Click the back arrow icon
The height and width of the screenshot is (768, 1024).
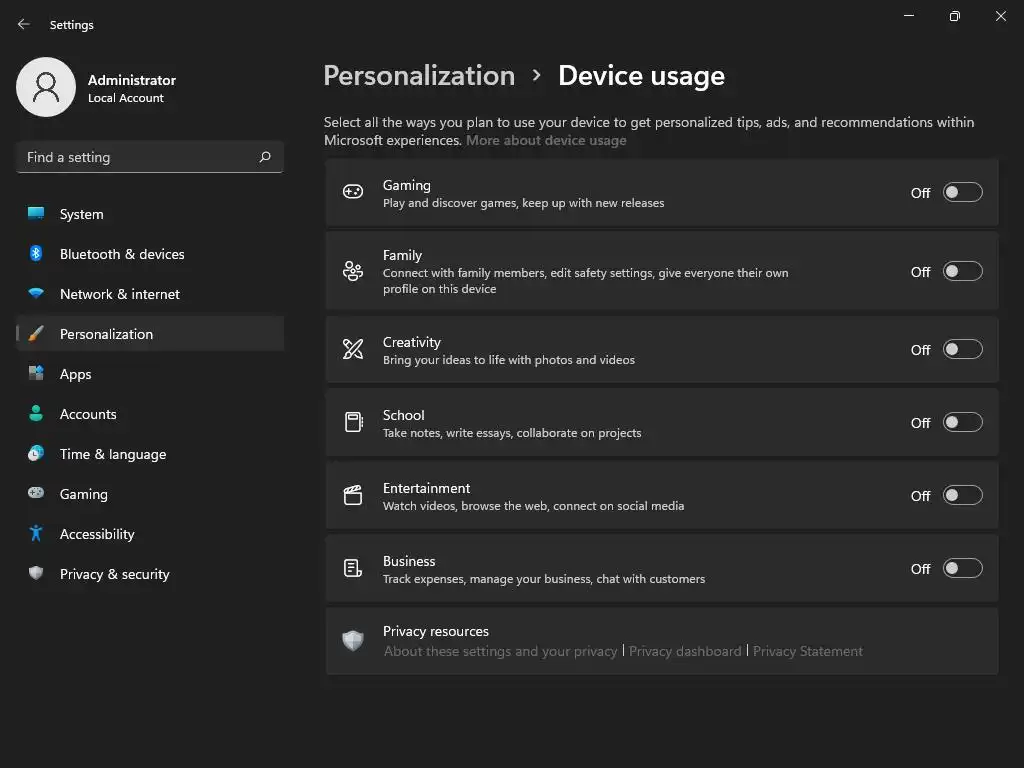point(24,24)
